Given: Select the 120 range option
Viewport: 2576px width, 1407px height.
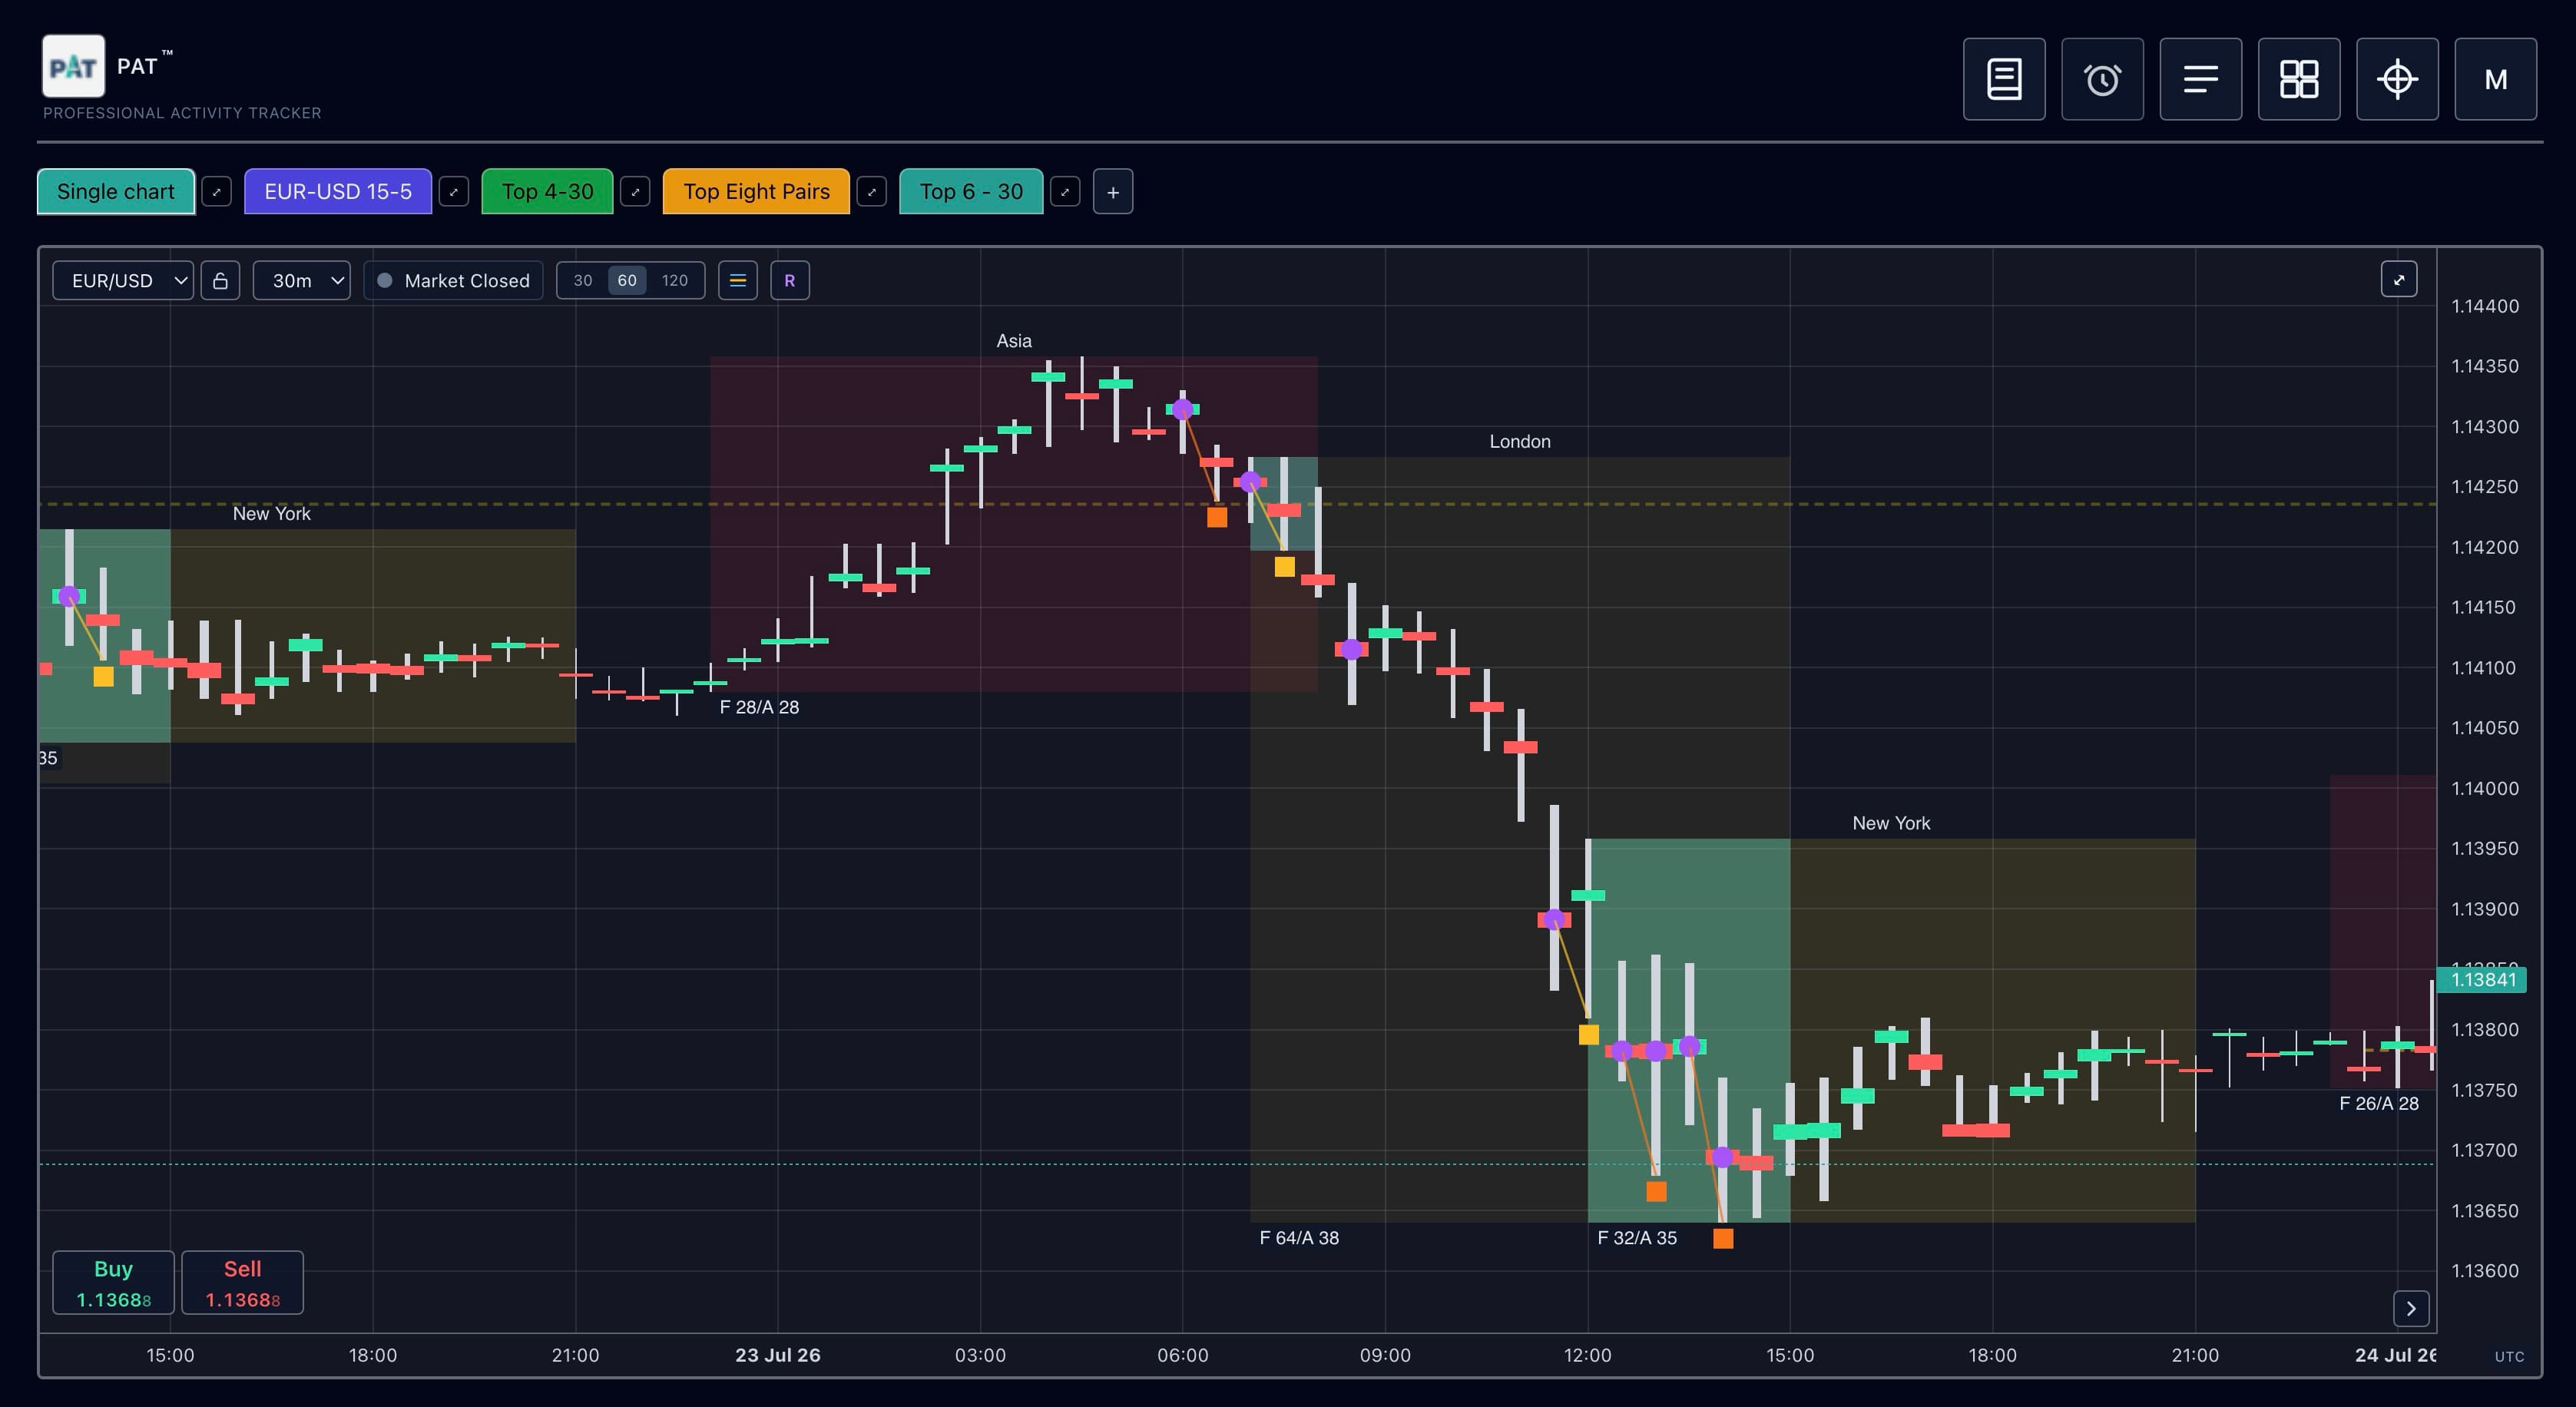Looking at the screenshot, I should (x=675, y=281).
